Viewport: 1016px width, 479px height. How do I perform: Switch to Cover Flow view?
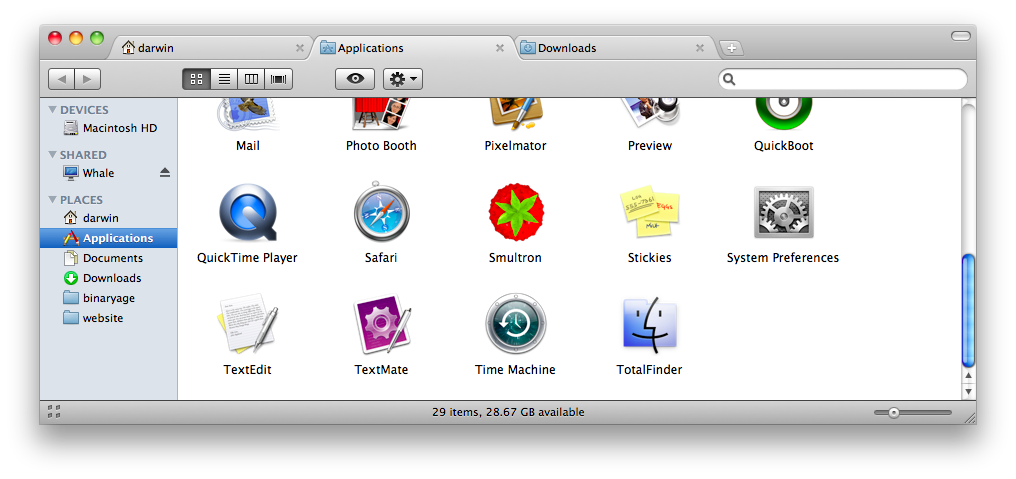[279, 79]
